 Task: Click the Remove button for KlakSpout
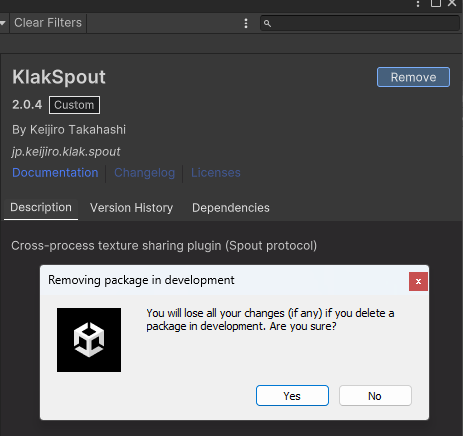click(x=413, y=77)
